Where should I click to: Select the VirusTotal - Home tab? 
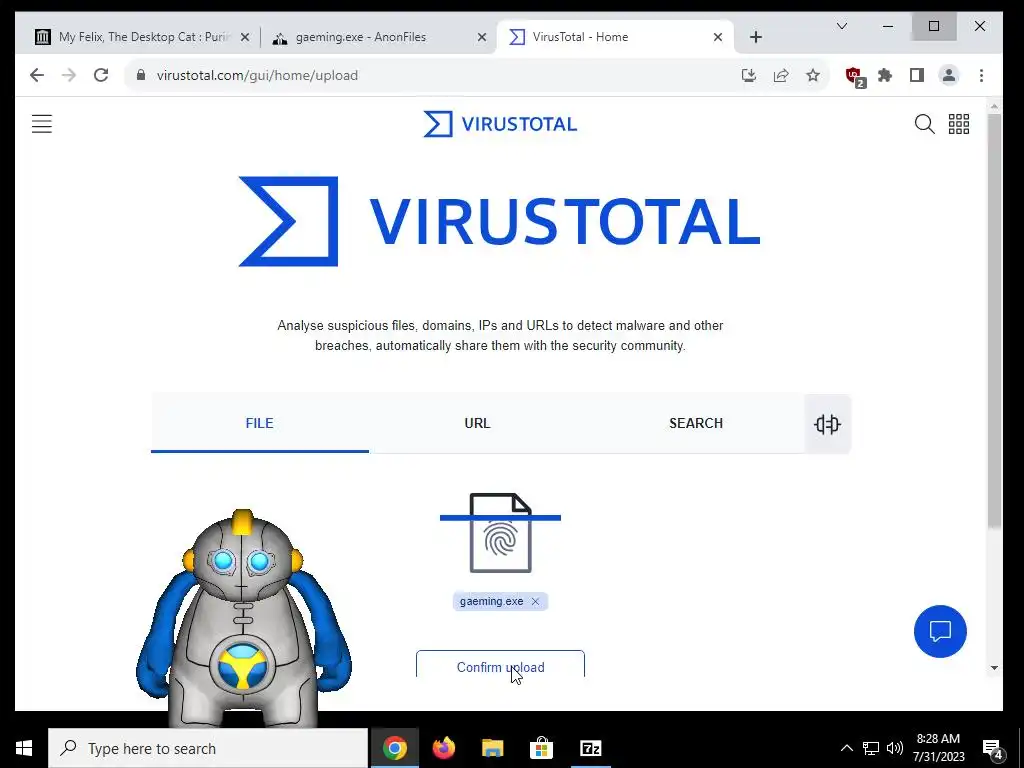(615, 37)
